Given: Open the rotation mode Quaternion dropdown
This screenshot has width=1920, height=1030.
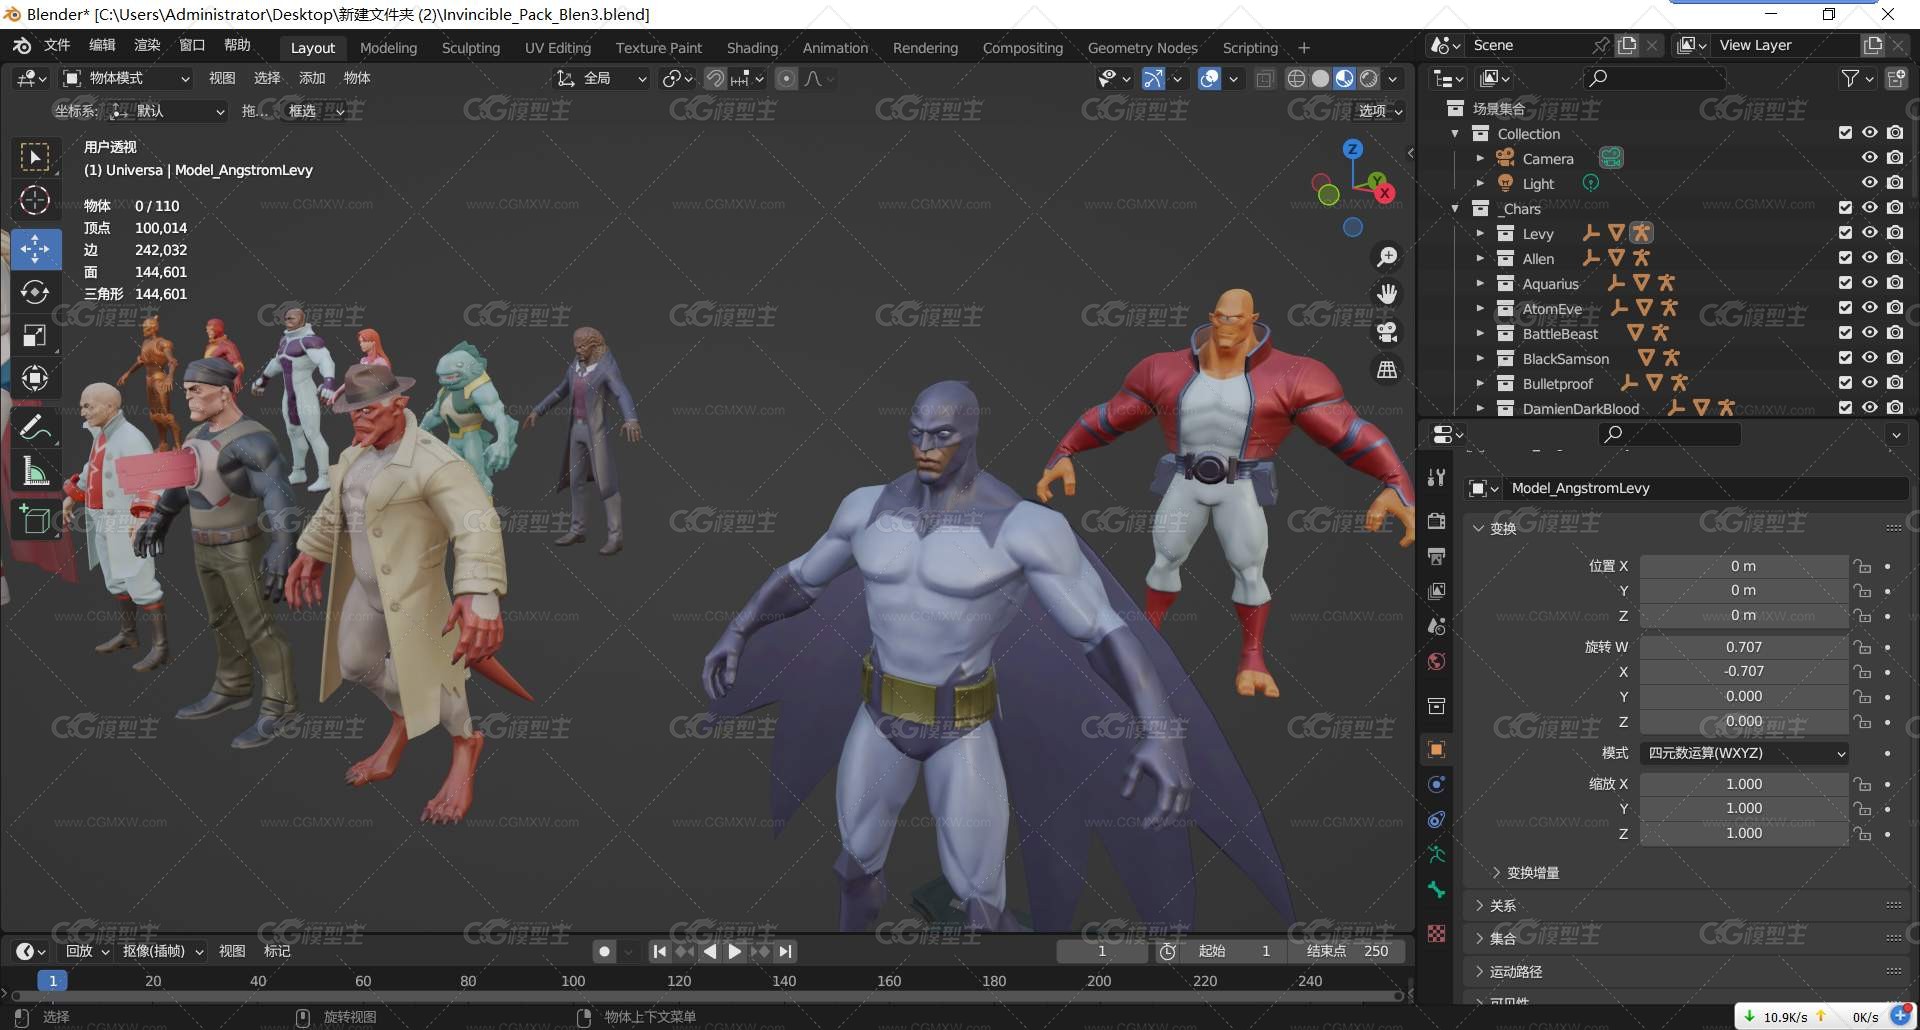Looking at the screenshot, I should click(1744, 753).
